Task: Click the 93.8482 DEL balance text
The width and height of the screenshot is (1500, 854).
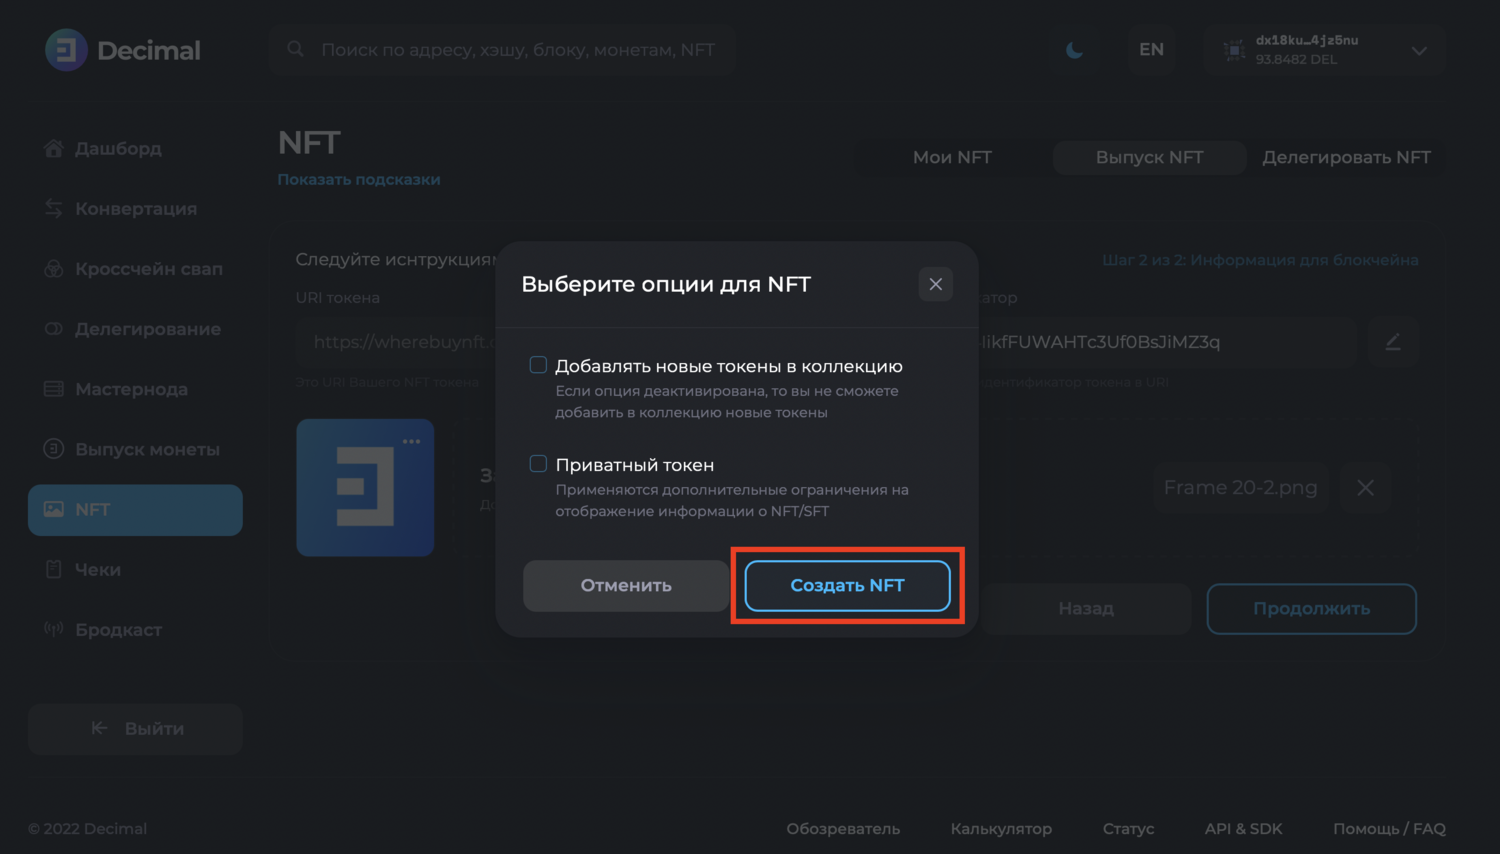Action: [x=1296, y=60]
